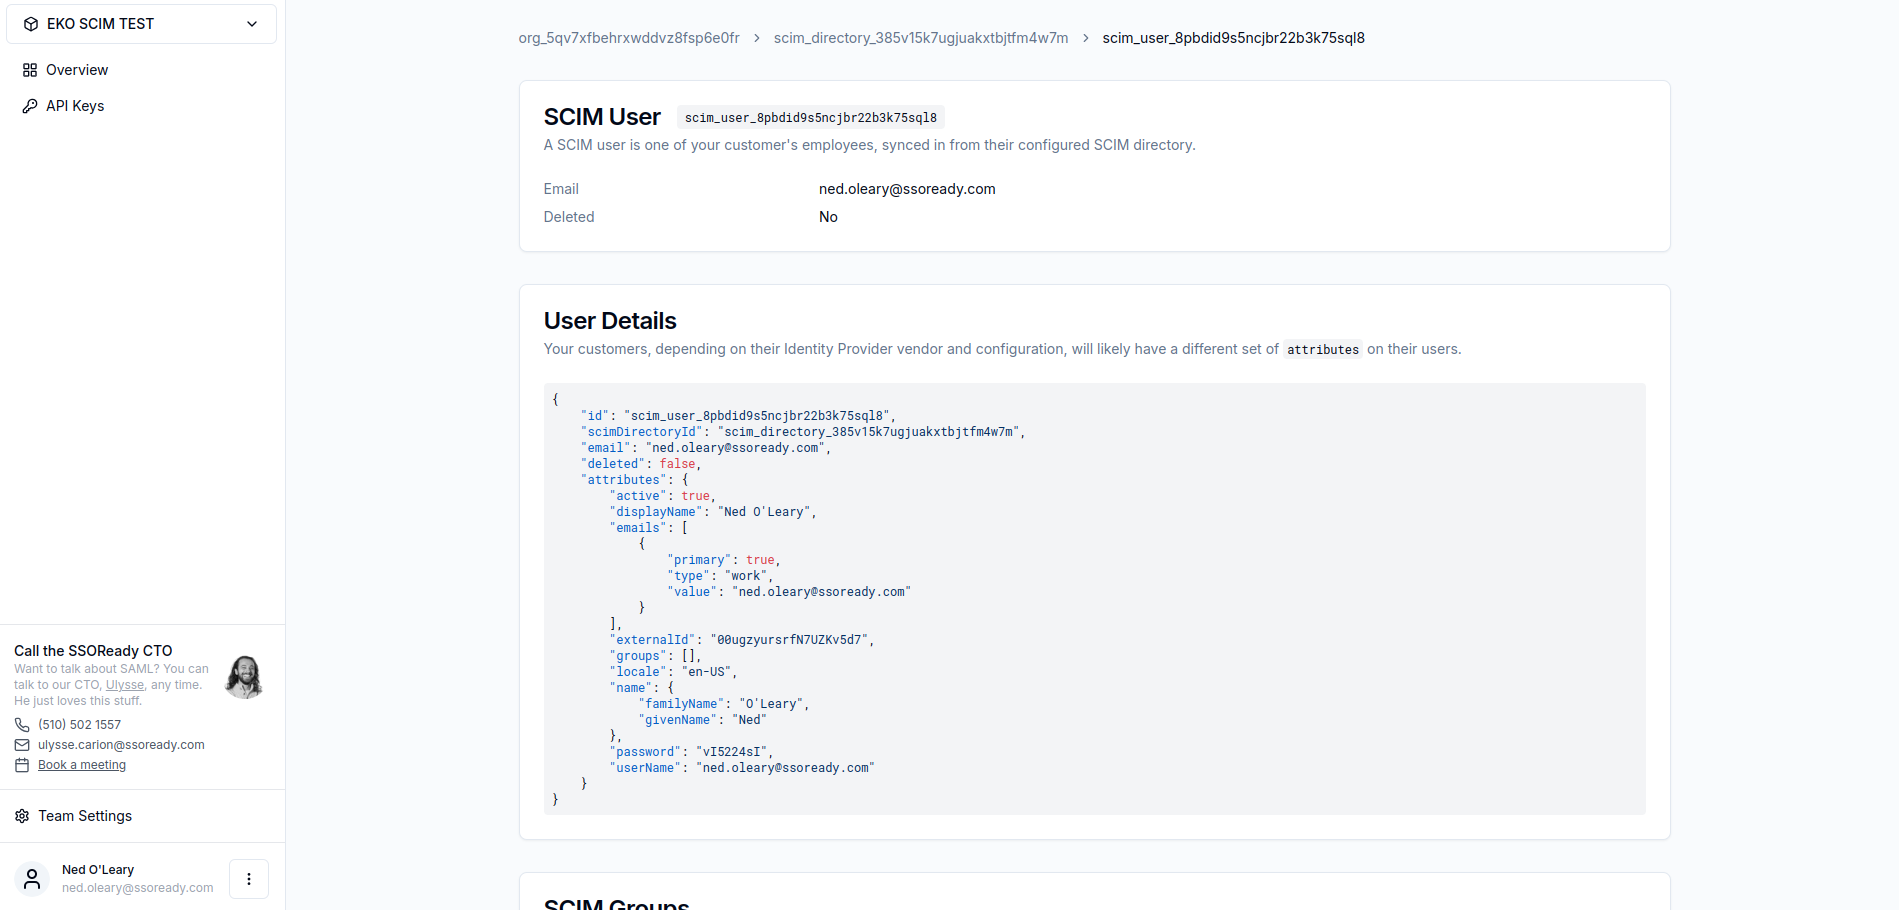Click the phone number (510) 502 1557

pyautogui.click(x=79, y=725)
